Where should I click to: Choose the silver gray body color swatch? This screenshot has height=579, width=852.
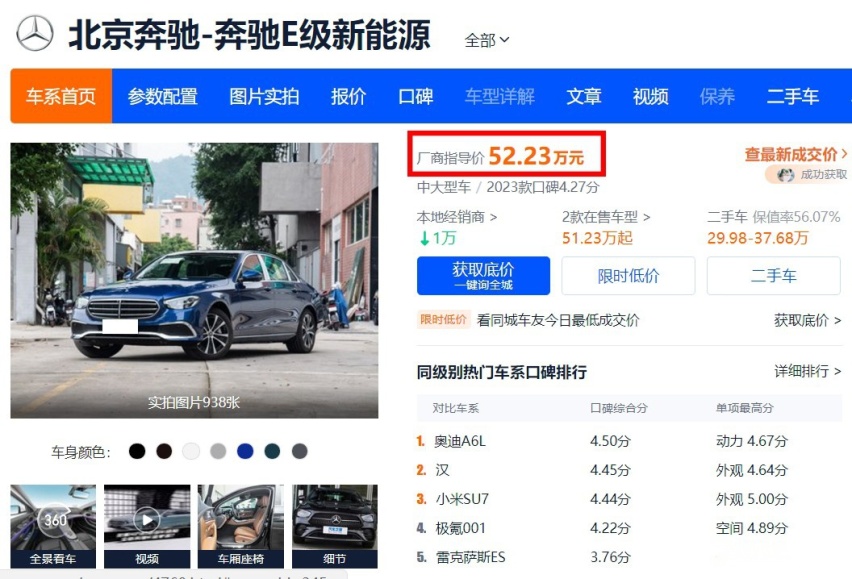[x=218, y=451]
